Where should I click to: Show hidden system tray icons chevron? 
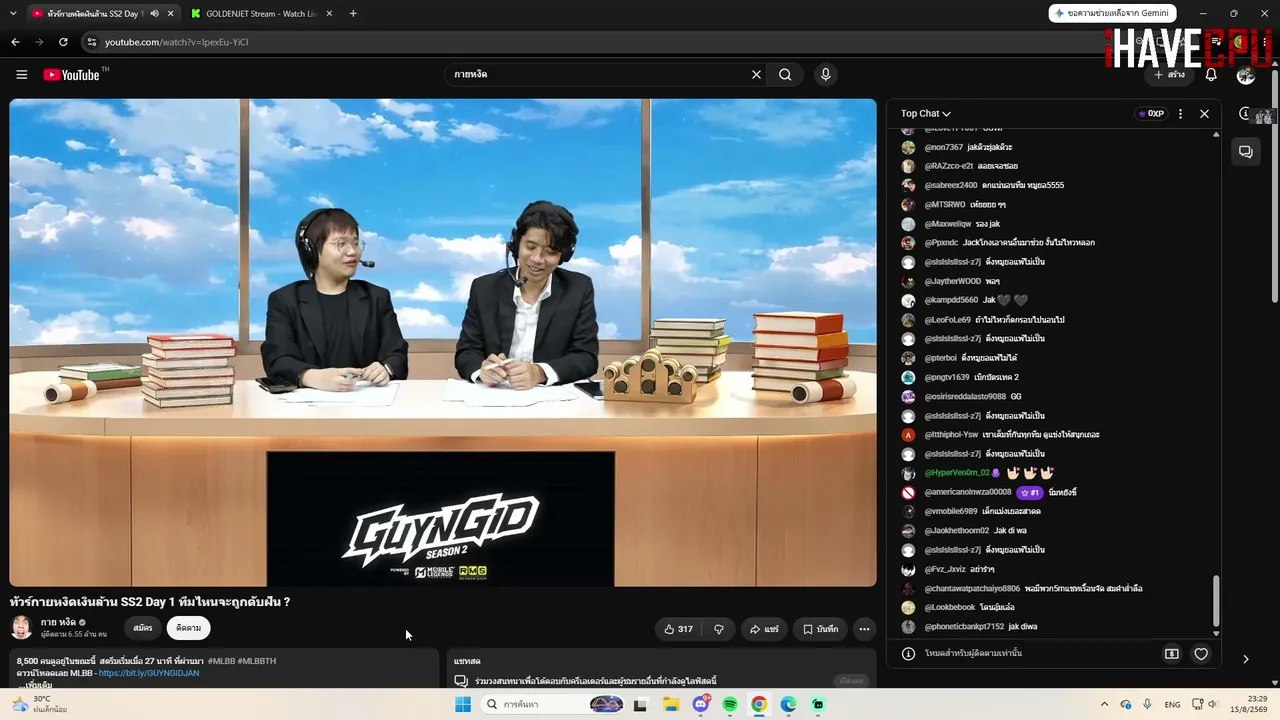(x=1104, y=705)
